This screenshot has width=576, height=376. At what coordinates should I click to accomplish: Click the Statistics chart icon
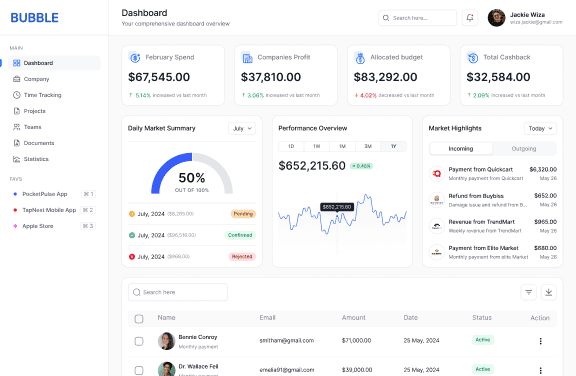point(17,159)
